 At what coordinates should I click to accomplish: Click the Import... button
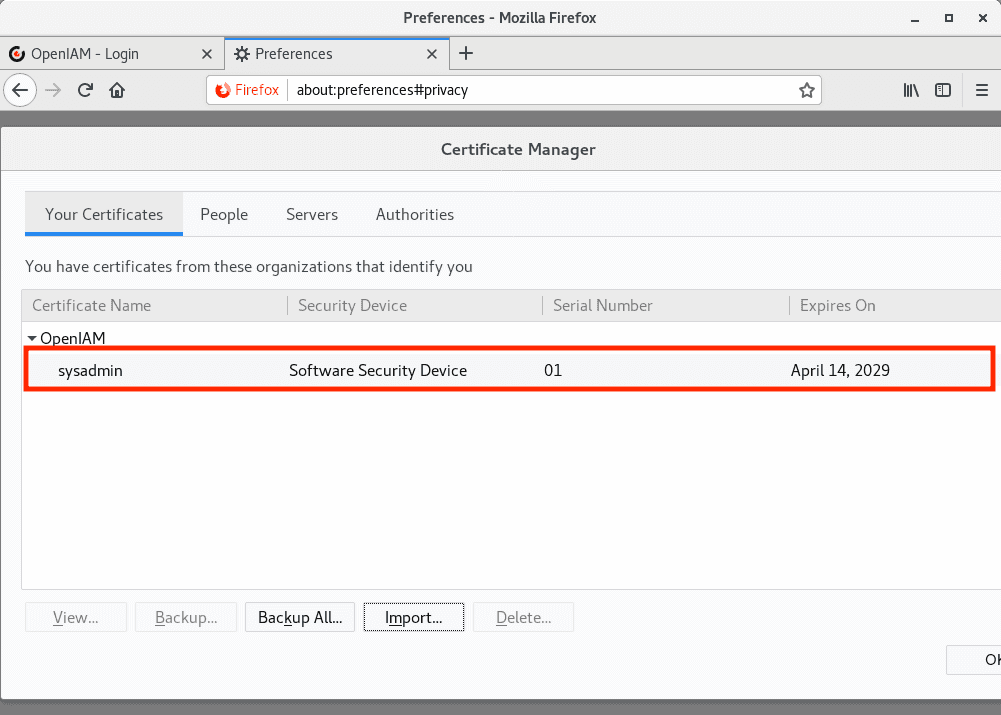point(414,618)
